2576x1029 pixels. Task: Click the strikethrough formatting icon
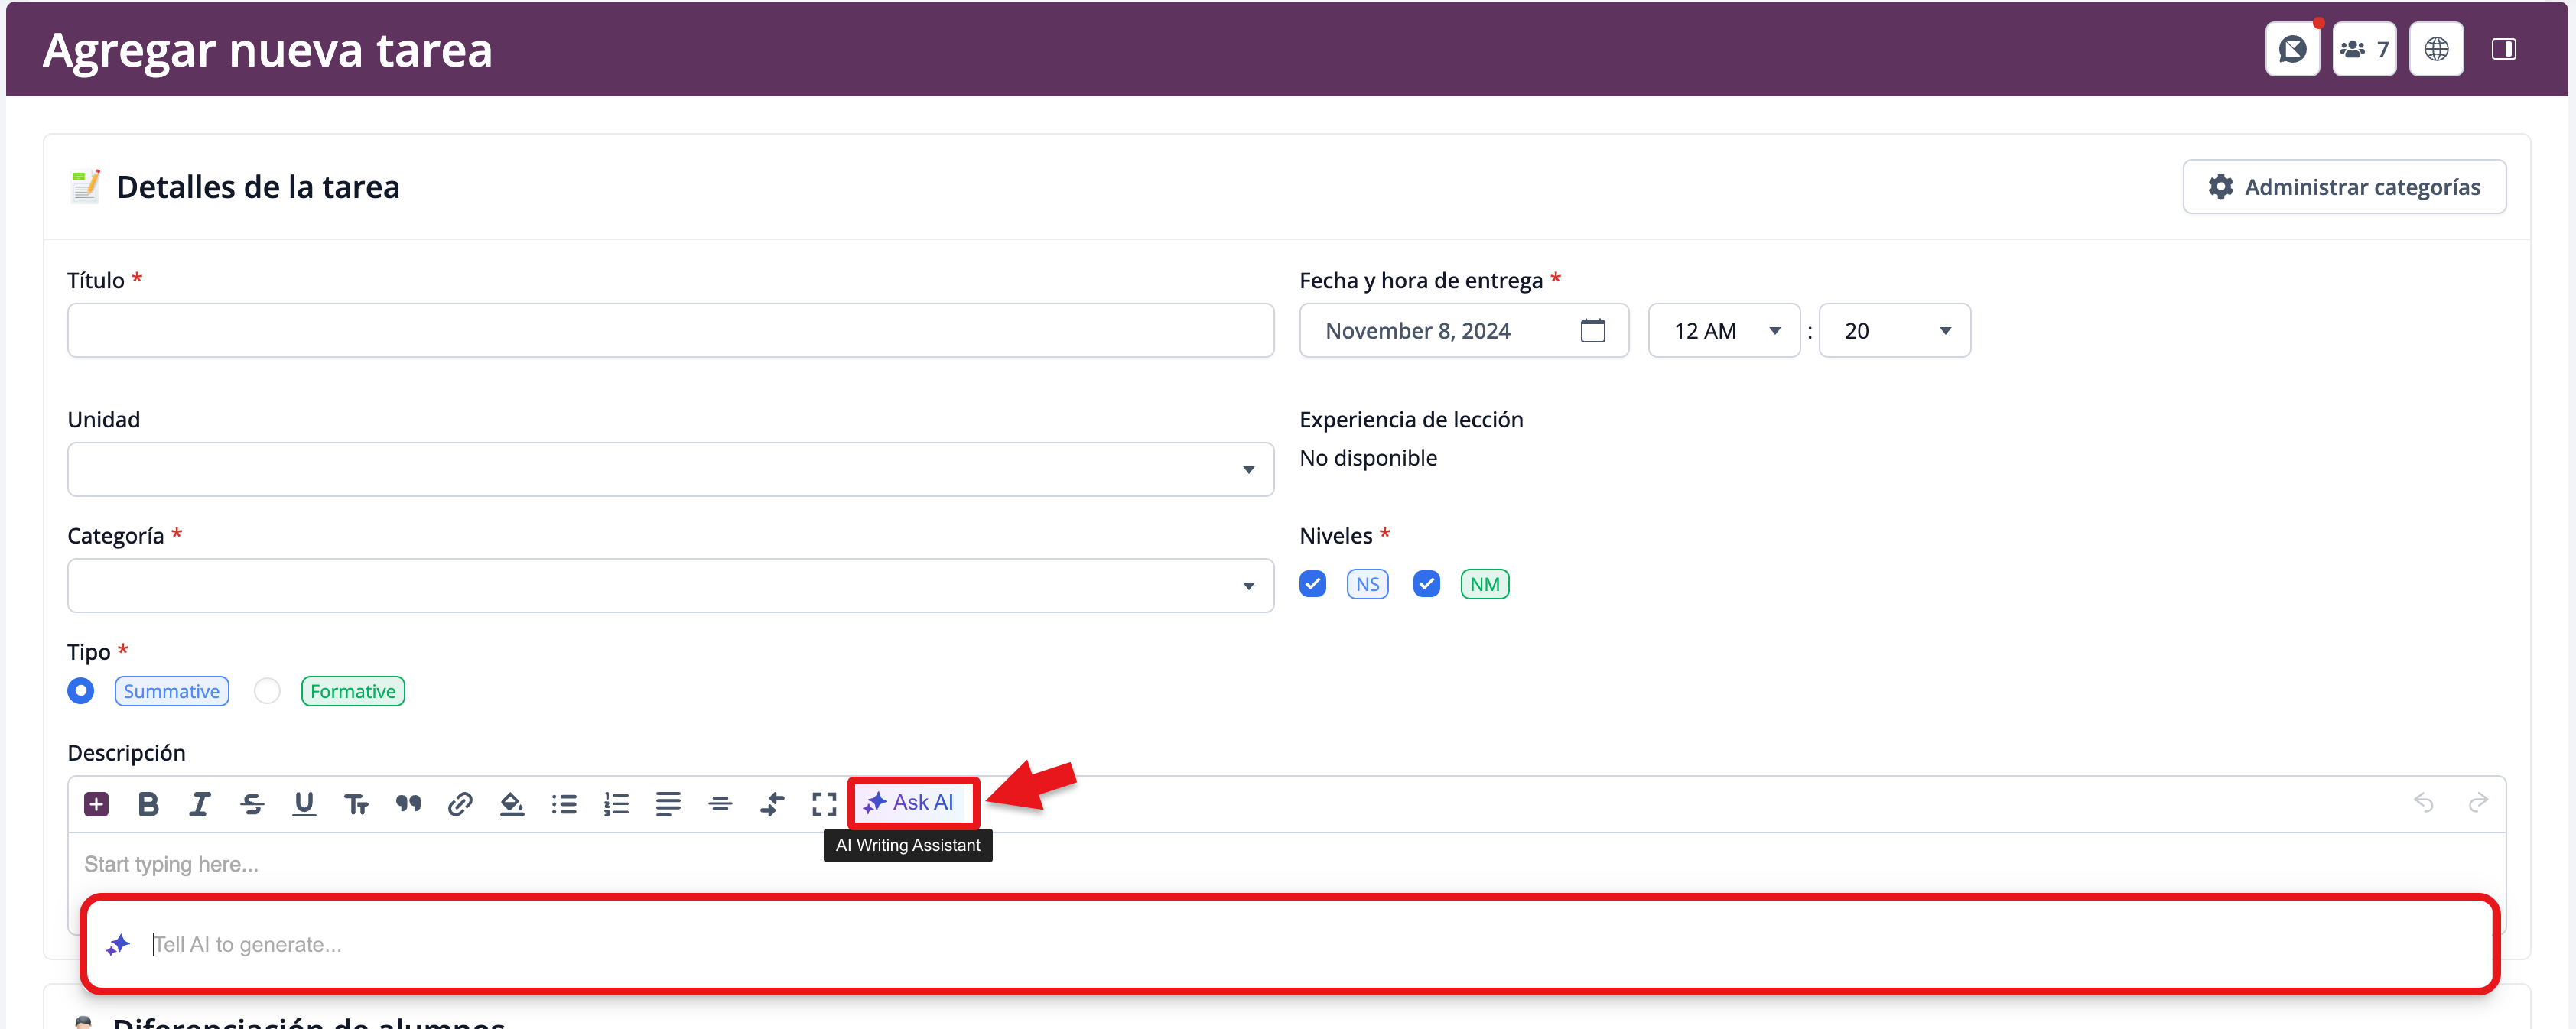(x=252, y=803)
